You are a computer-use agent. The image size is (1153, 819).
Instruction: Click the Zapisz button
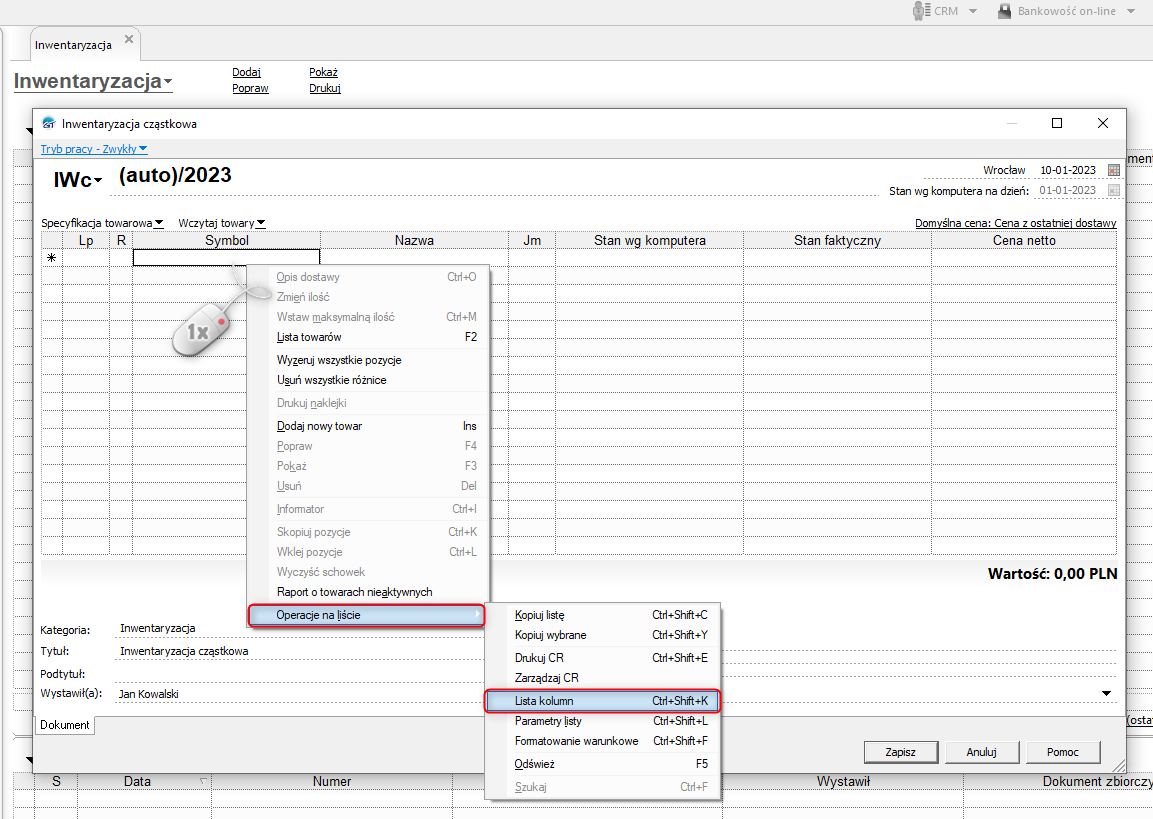(901, 752)
